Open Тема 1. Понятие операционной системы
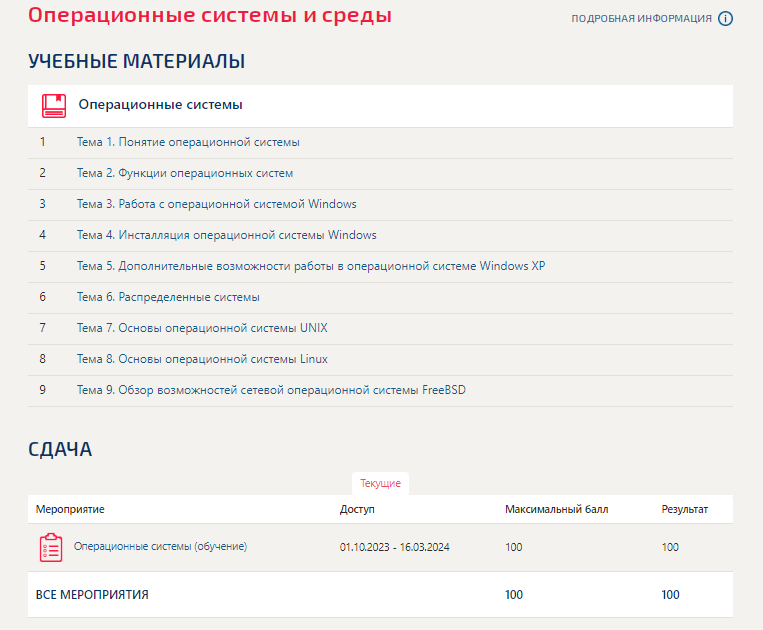 click(x=188, y=142)
